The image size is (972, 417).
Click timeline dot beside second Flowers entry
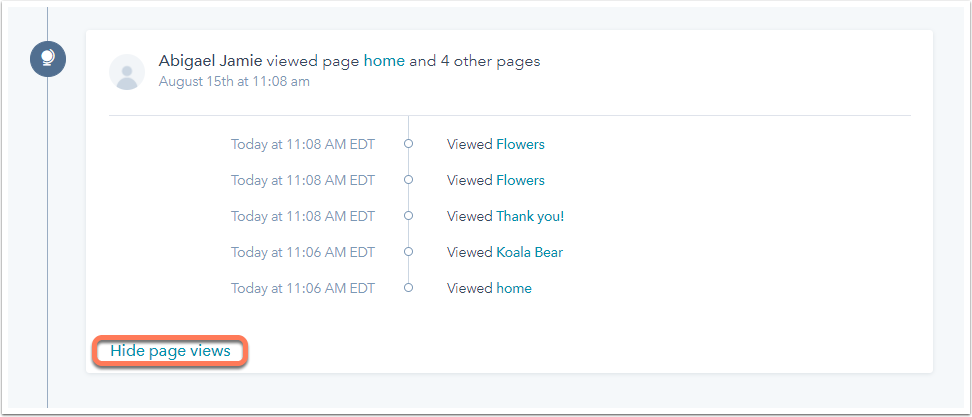pyautogui.click(x=408, y=180)
